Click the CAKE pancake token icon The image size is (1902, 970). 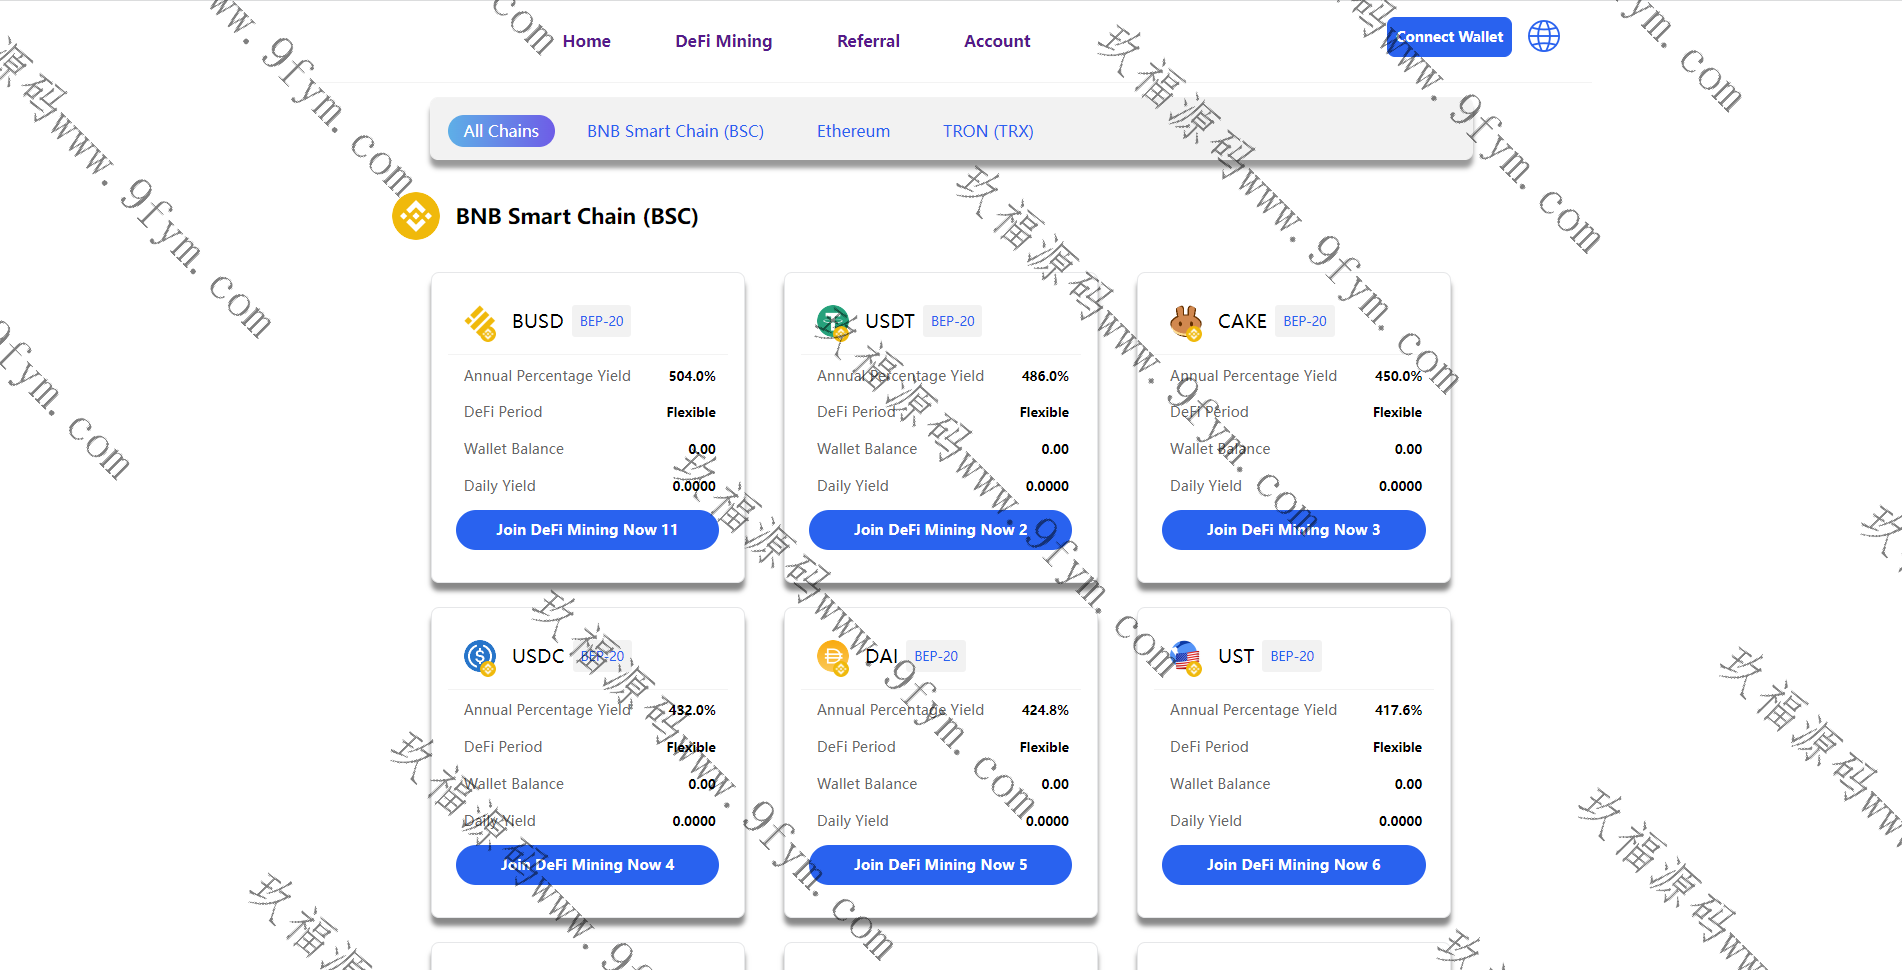coord(1186,322)
